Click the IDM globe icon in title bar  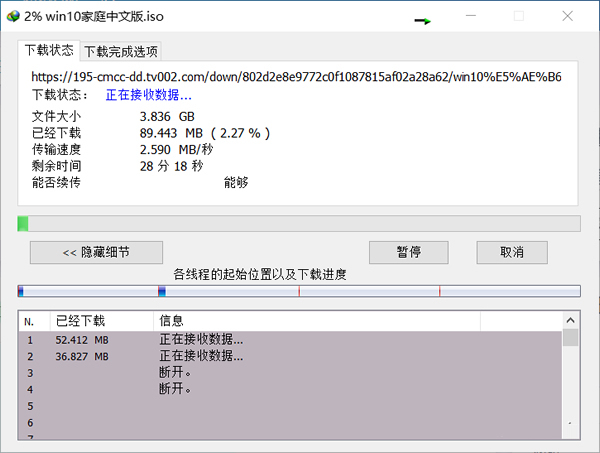[x=13, y=16]
